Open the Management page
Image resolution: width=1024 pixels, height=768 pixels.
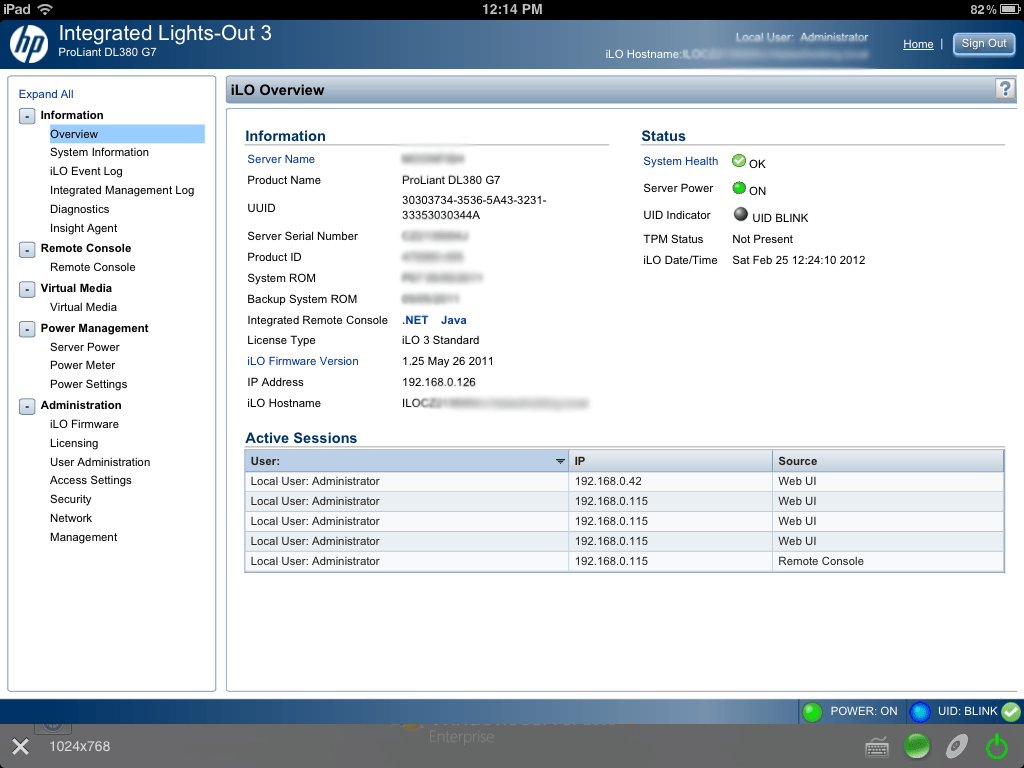[x=84, y=537]
